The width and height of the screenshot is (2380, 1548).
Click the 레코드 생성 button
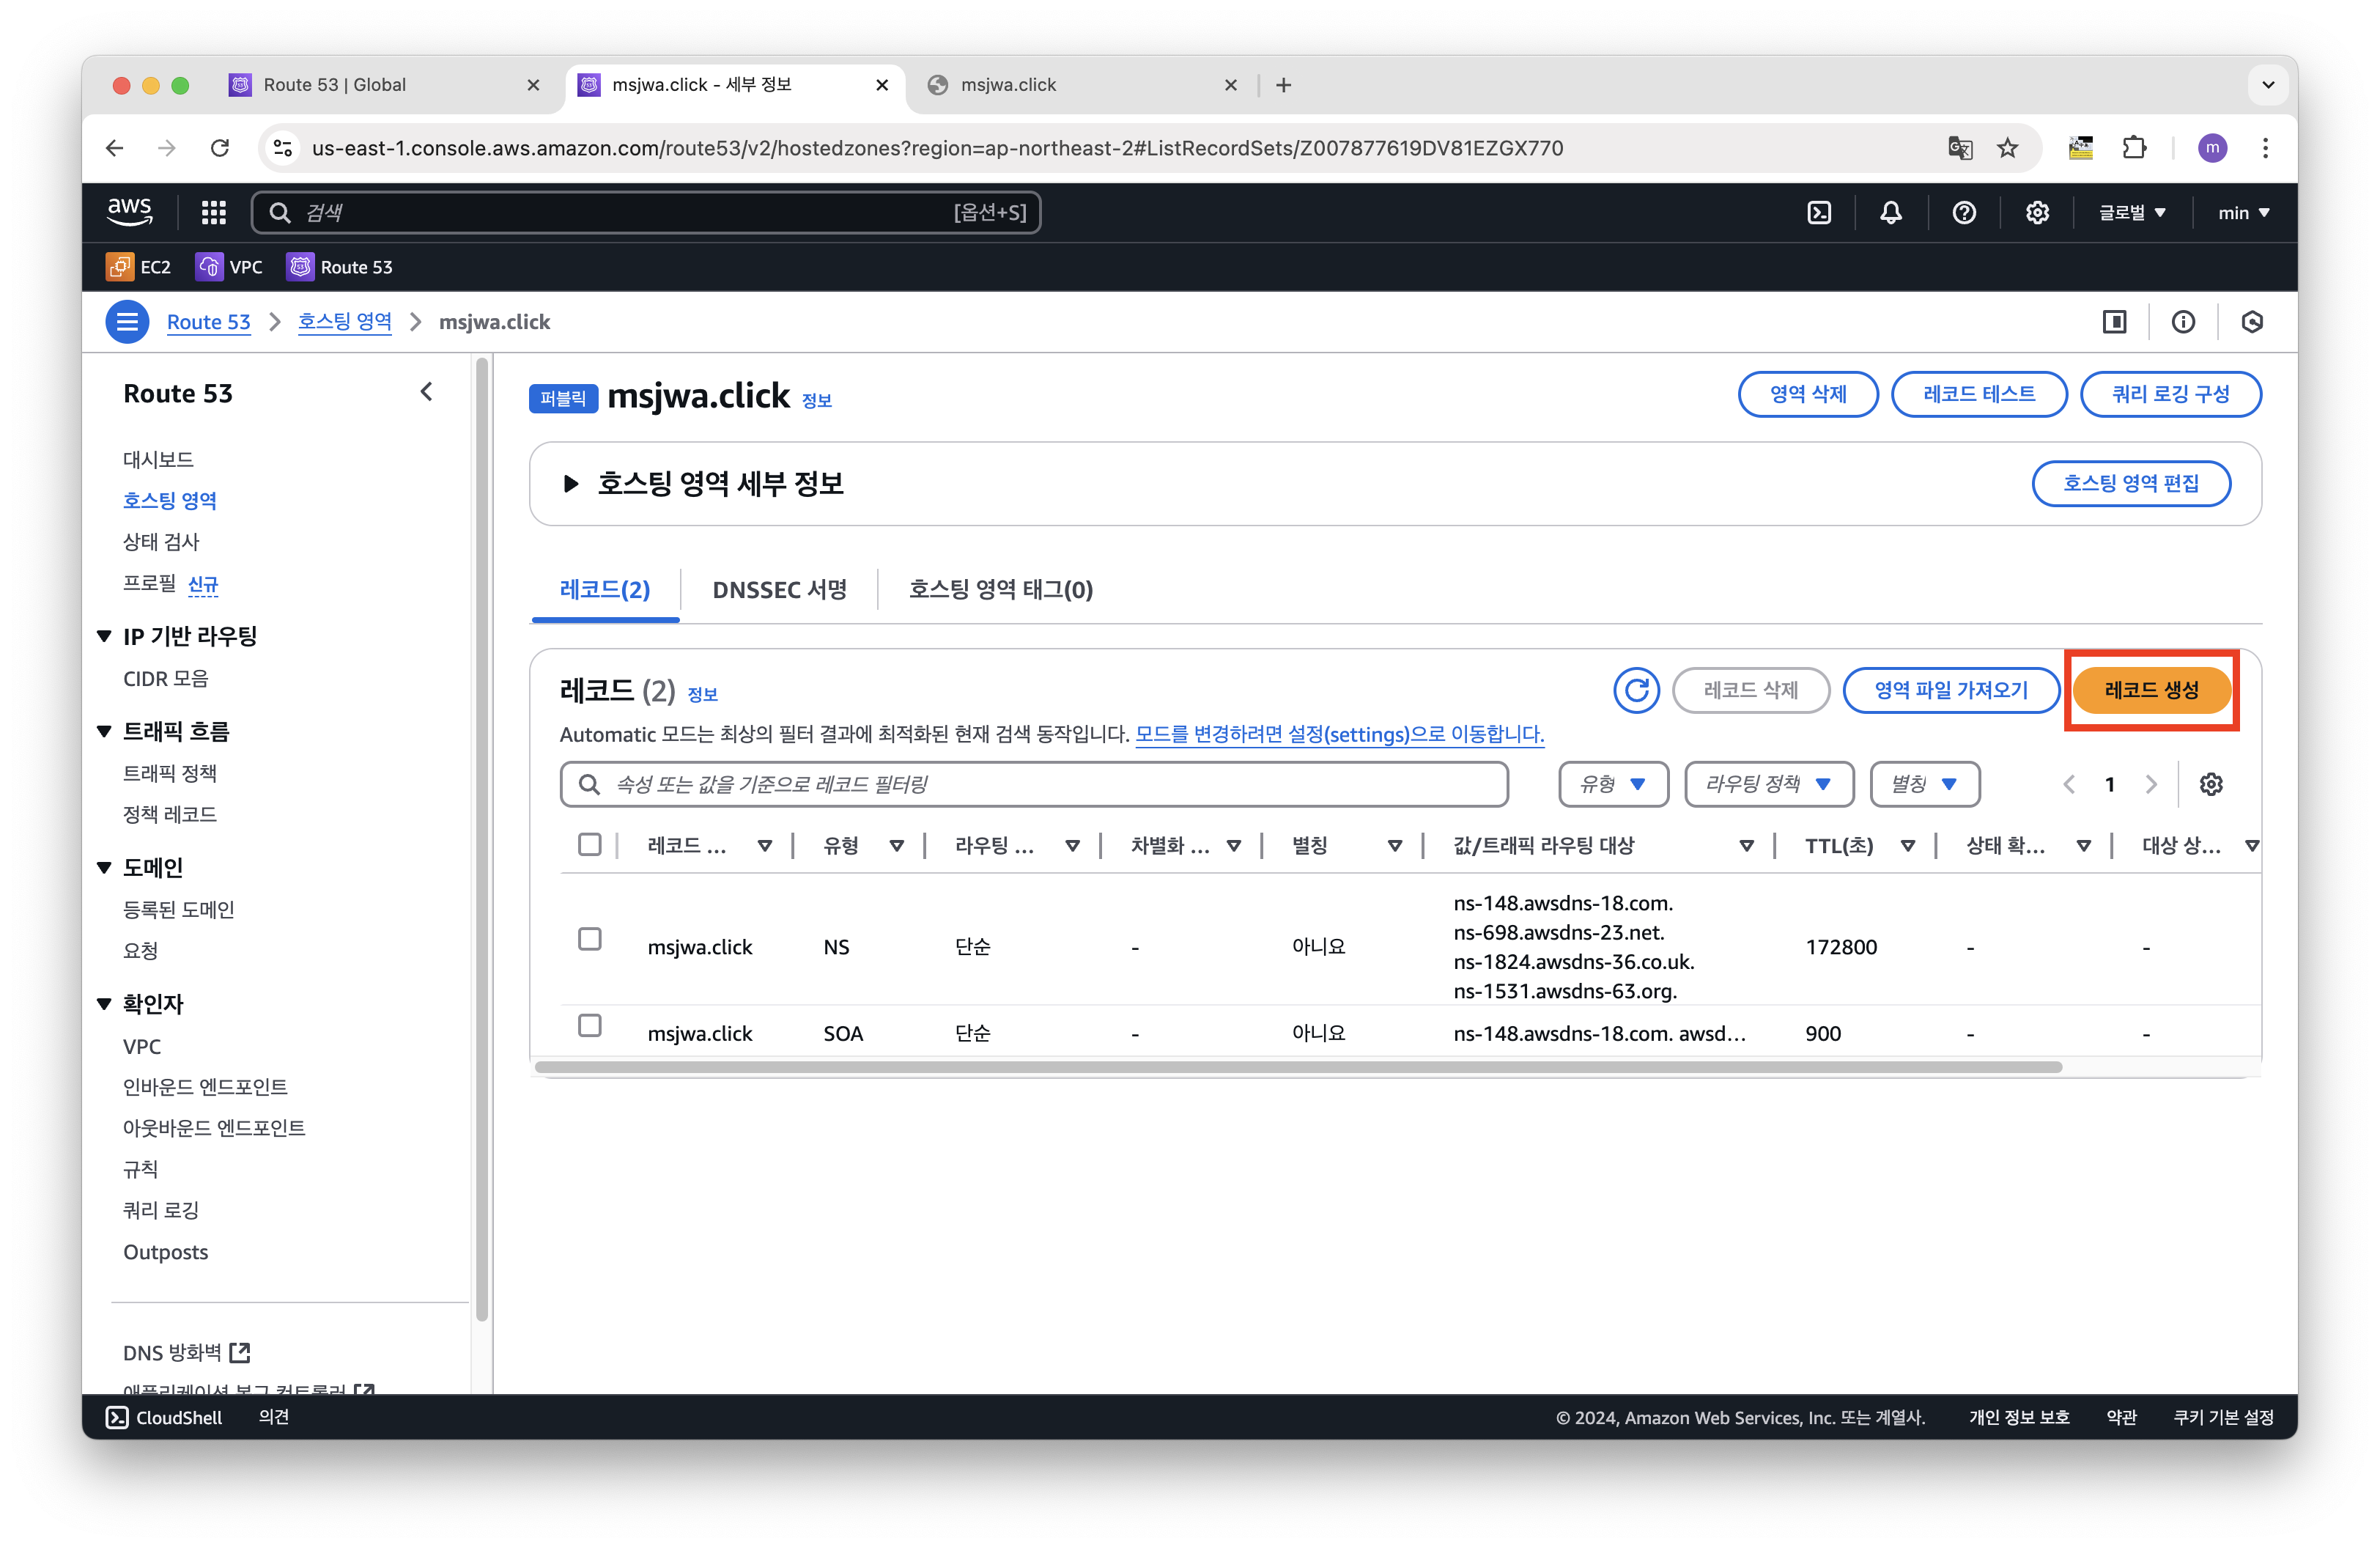click(x=2151, y=690)
